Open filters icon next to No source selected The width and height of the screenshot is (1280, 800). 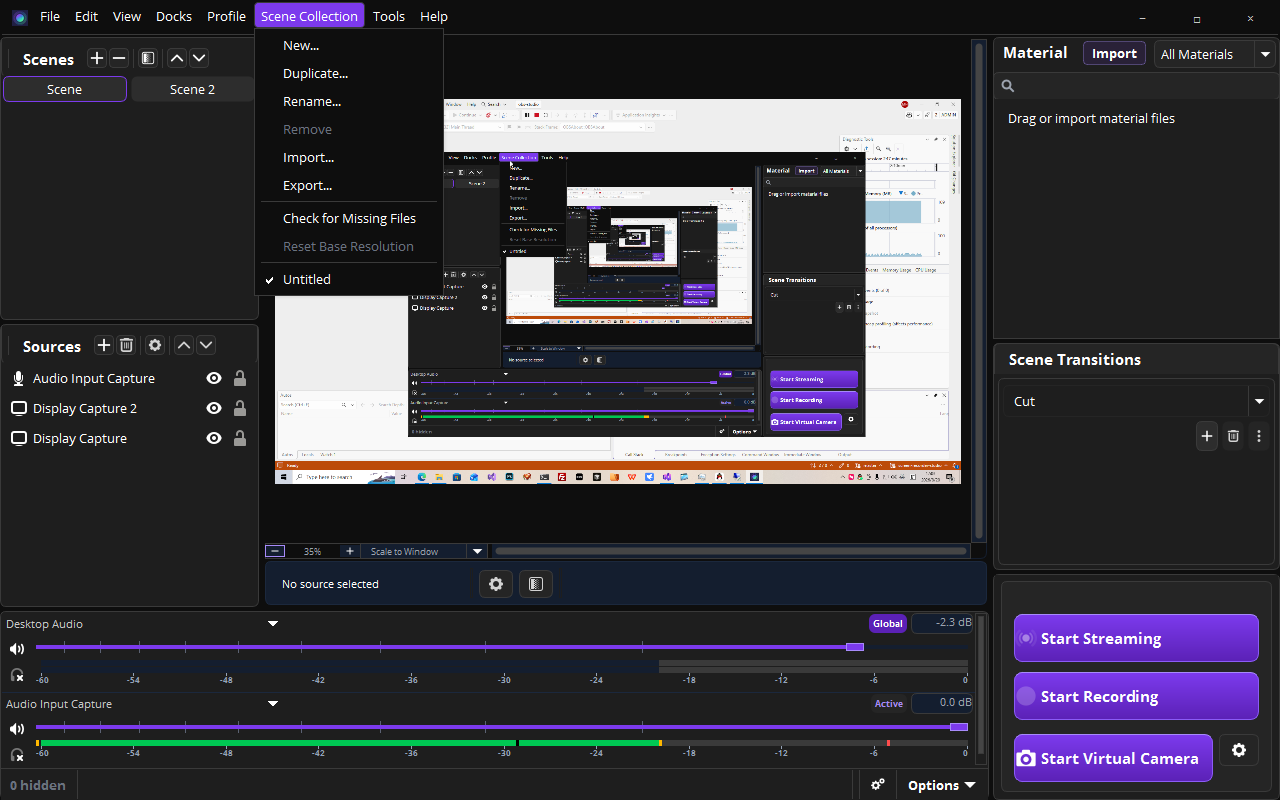click(536, 584)
